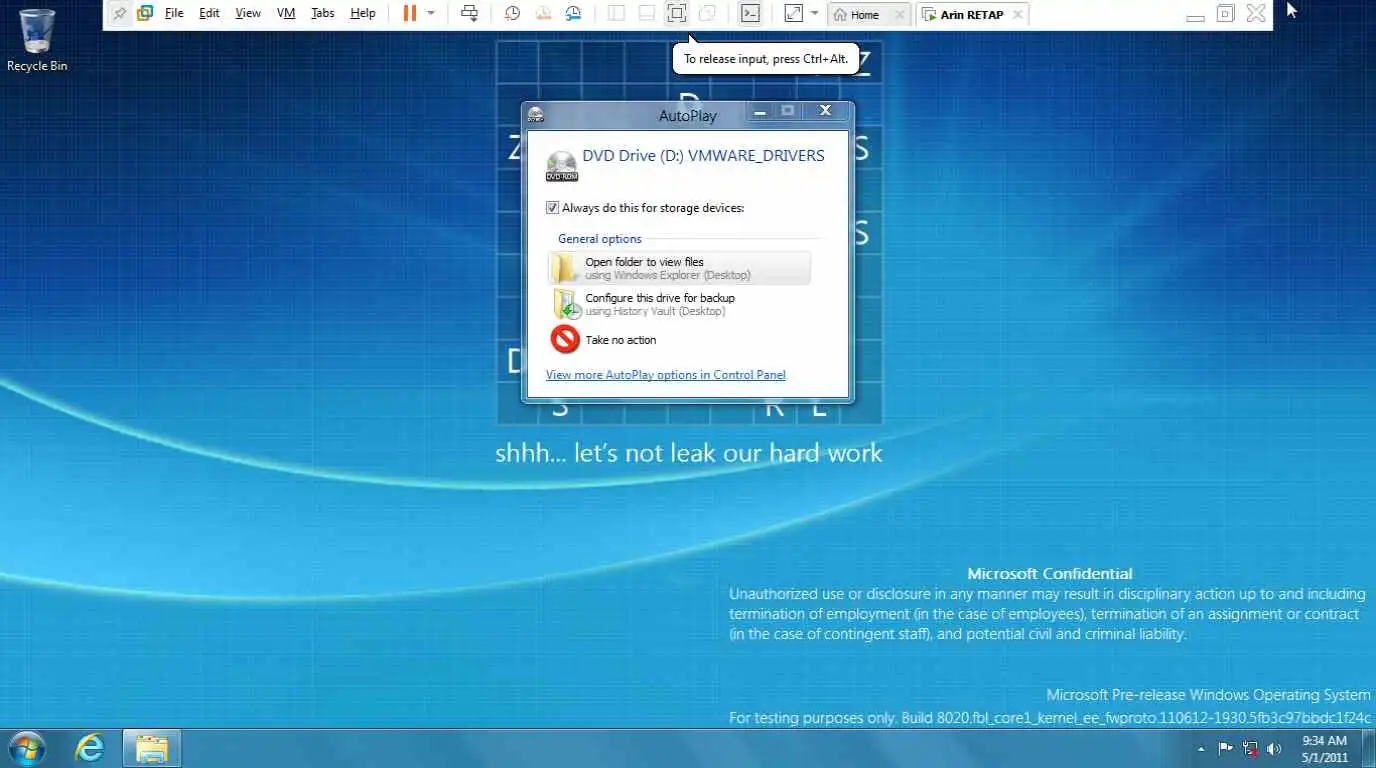
Task: Open the File menu
Action: [174, 14]
